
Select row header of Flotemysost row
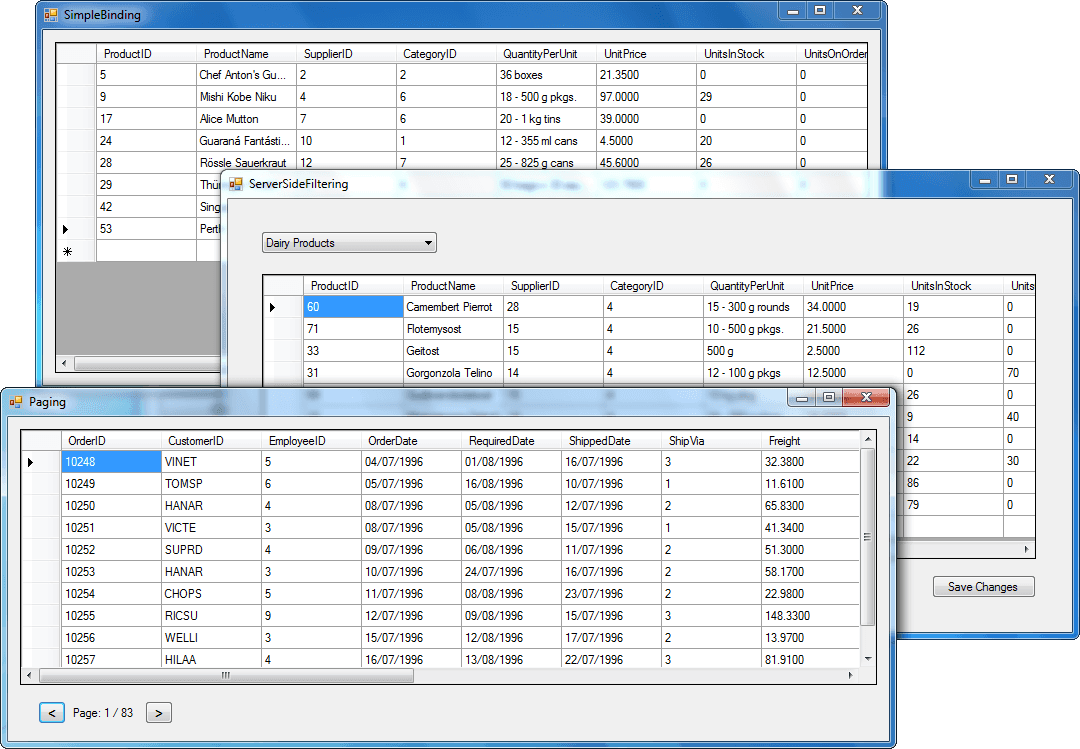click(x=284, y=329)
